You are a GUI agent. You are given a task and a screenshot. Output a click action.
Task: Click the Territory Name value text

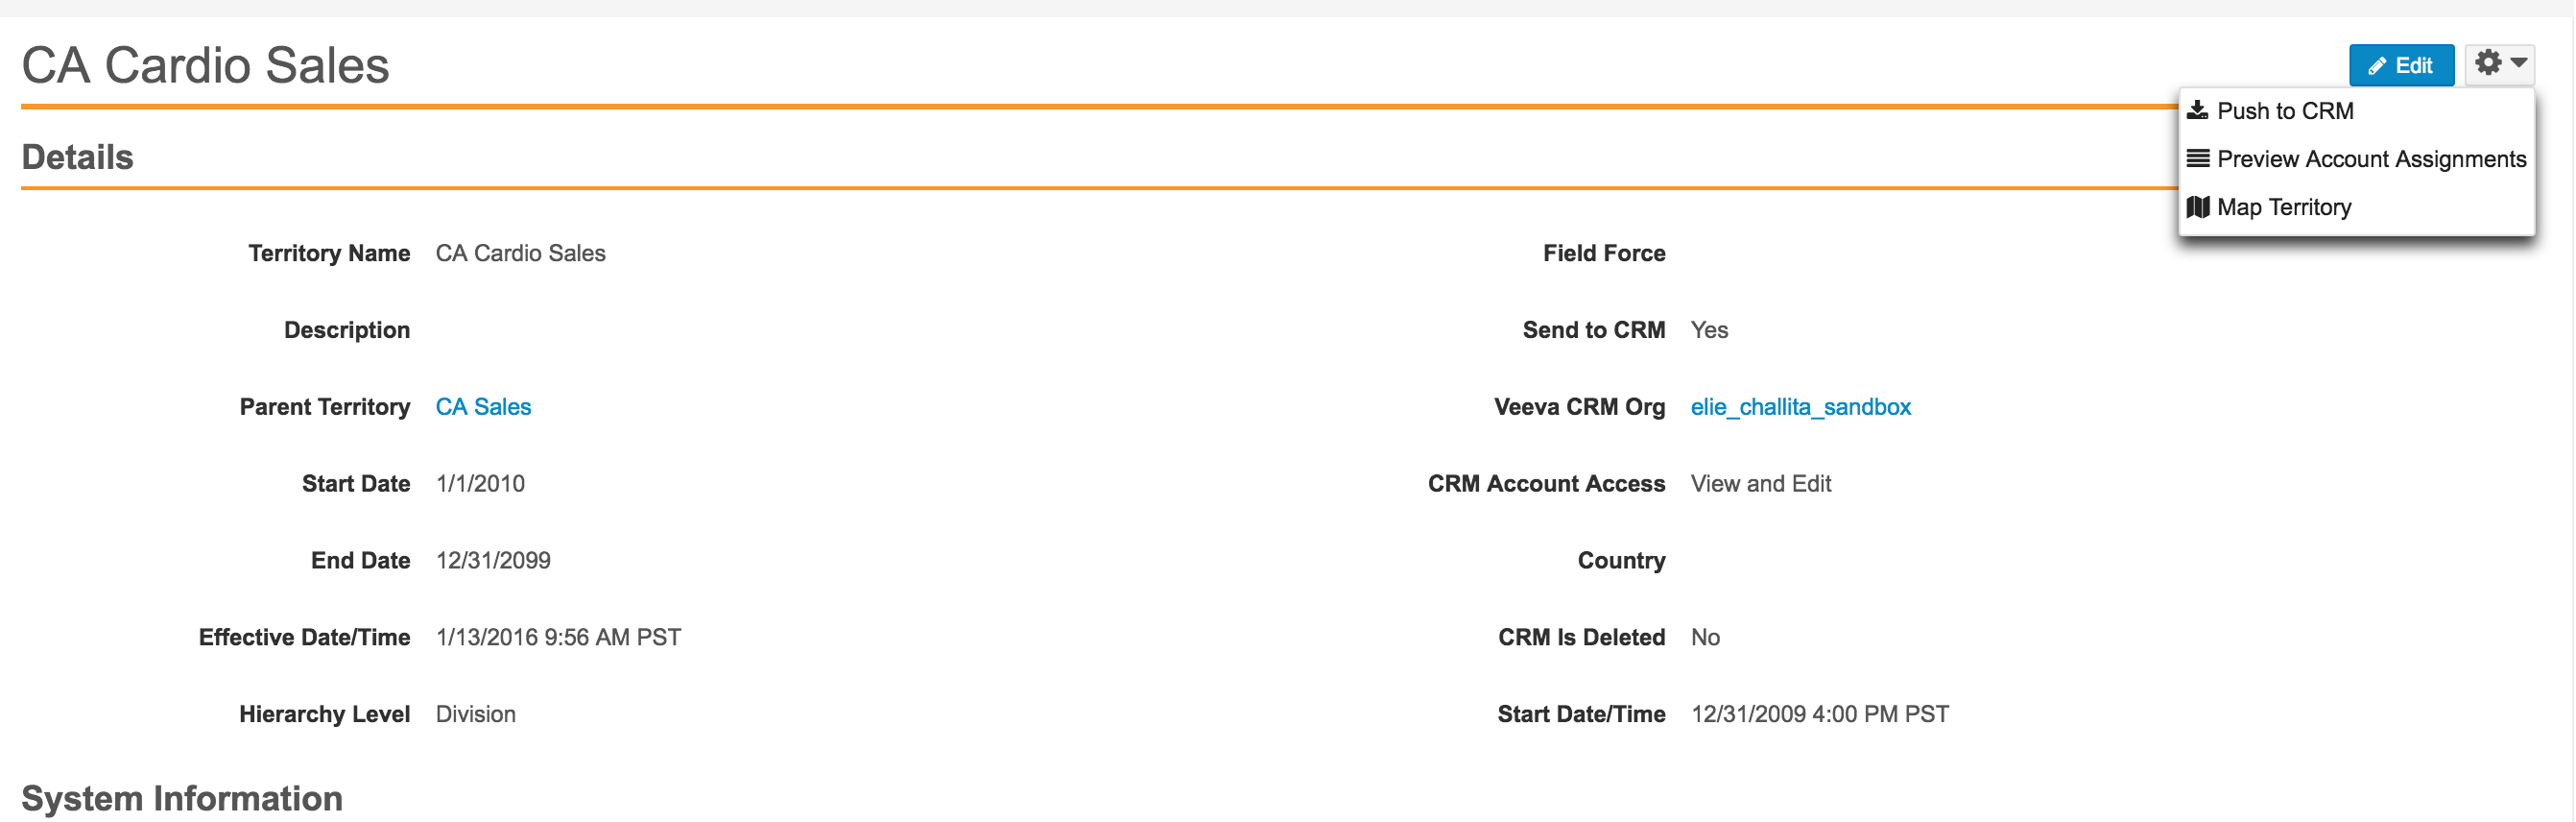(x=520, y=254)
